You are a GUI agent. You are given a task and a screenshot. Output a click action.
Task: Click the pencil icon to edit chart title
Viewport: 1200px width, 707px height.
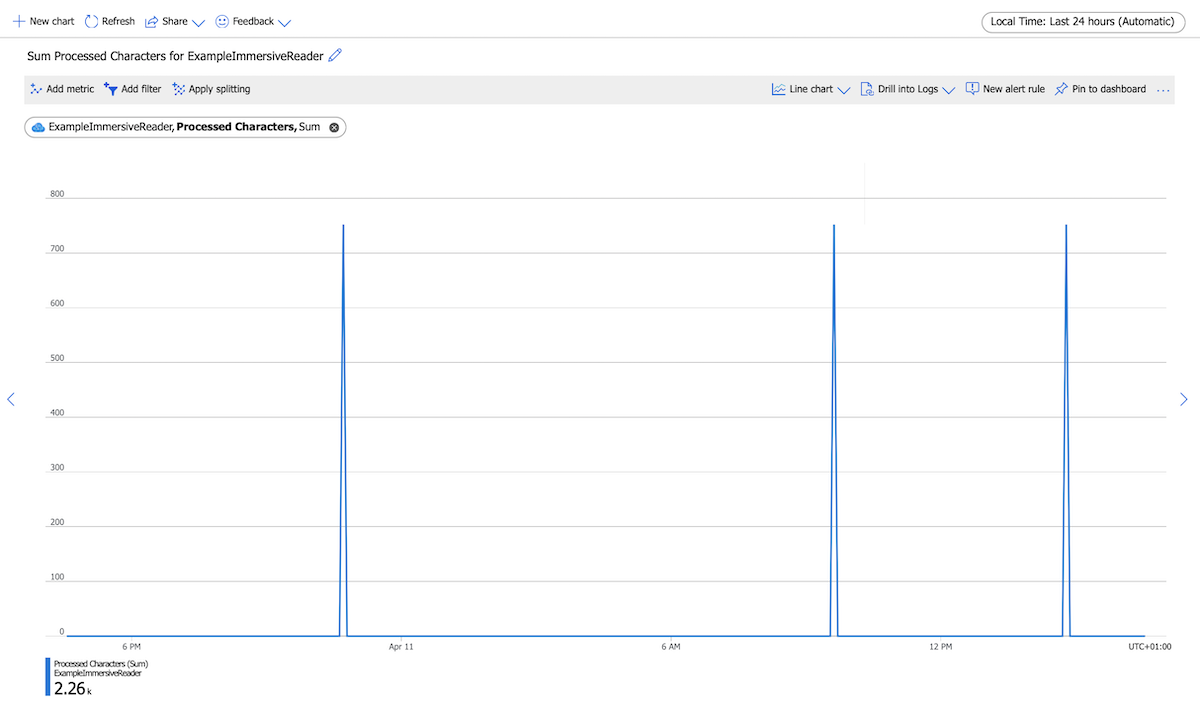tap(334, 56)
